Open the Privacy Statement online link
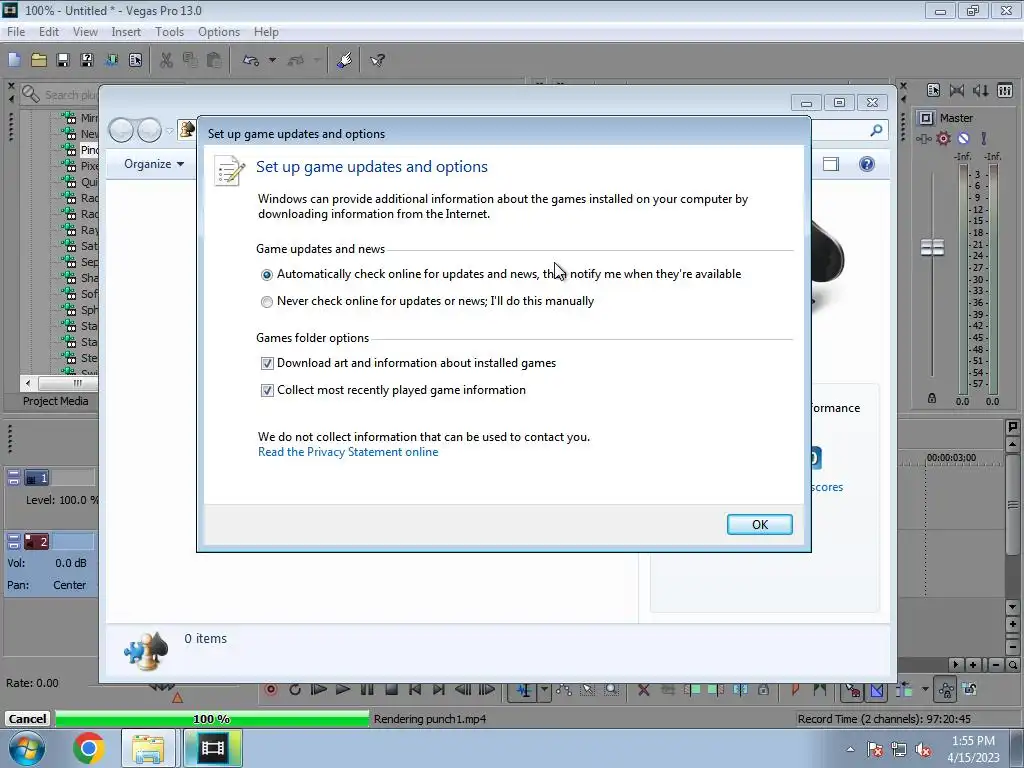1024x768 pixels. tap(348, 452)
